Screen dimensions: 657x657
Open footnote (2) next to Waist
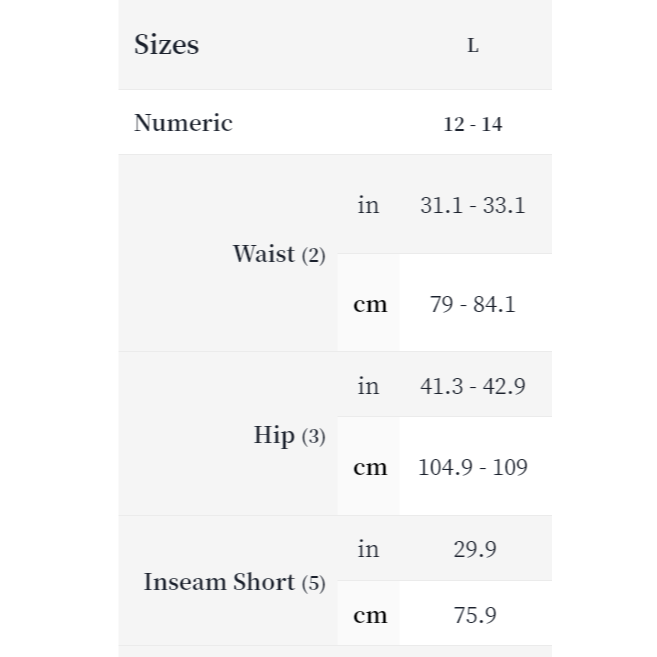(314, 255)
